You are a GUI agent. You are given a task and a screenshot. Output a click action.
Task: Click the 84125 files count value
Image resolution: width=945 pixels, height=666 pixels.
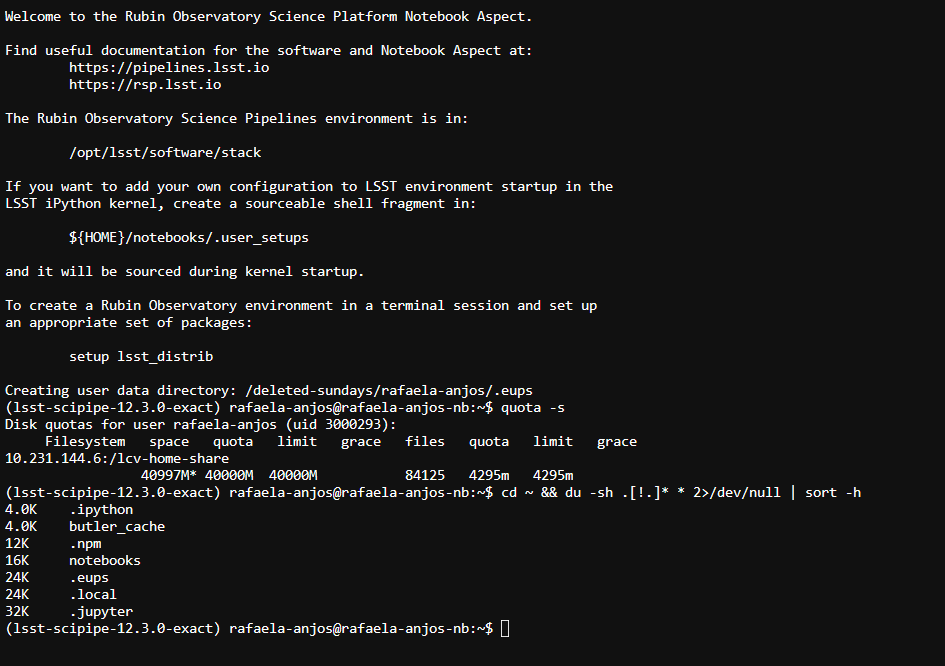(x=425, y=476)
